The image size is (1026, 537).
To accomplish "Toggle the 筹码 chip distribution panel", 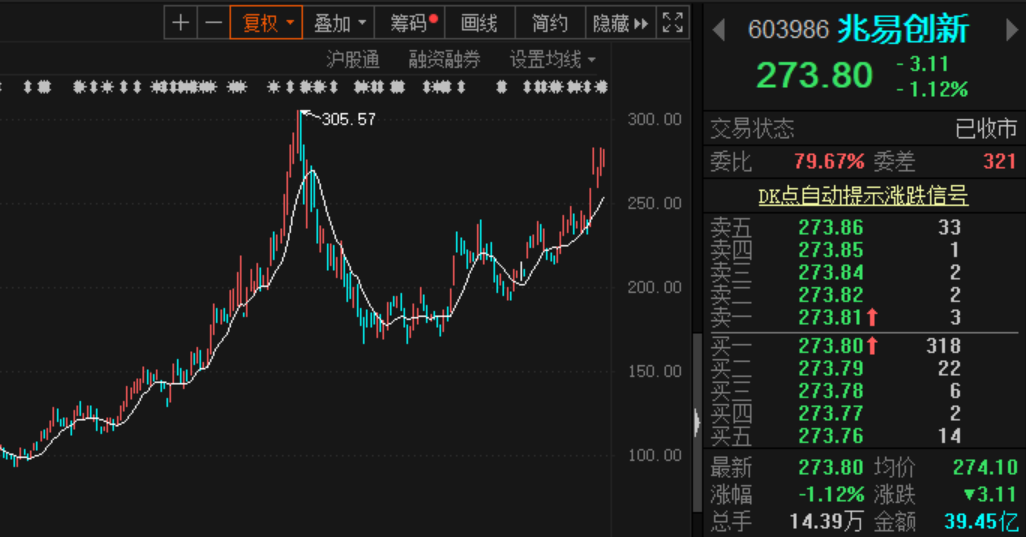I will click(413, 22).
